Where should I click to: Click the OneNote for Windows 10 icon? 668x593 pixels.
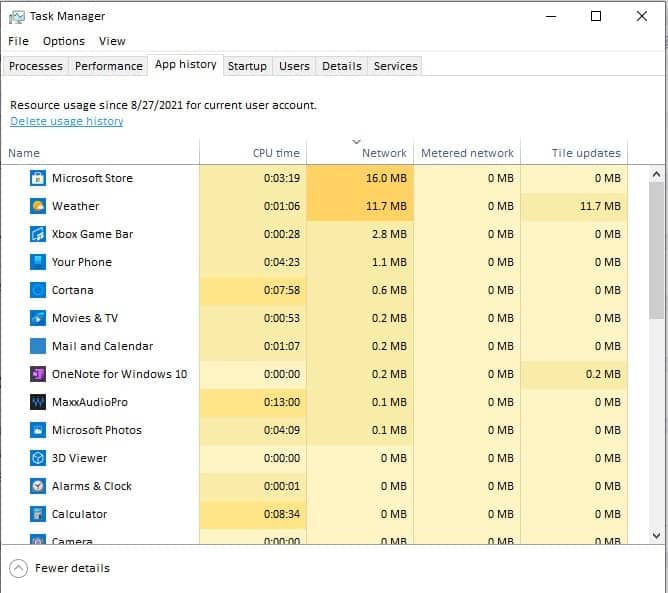pyautogui.click(x=38, y=374)
